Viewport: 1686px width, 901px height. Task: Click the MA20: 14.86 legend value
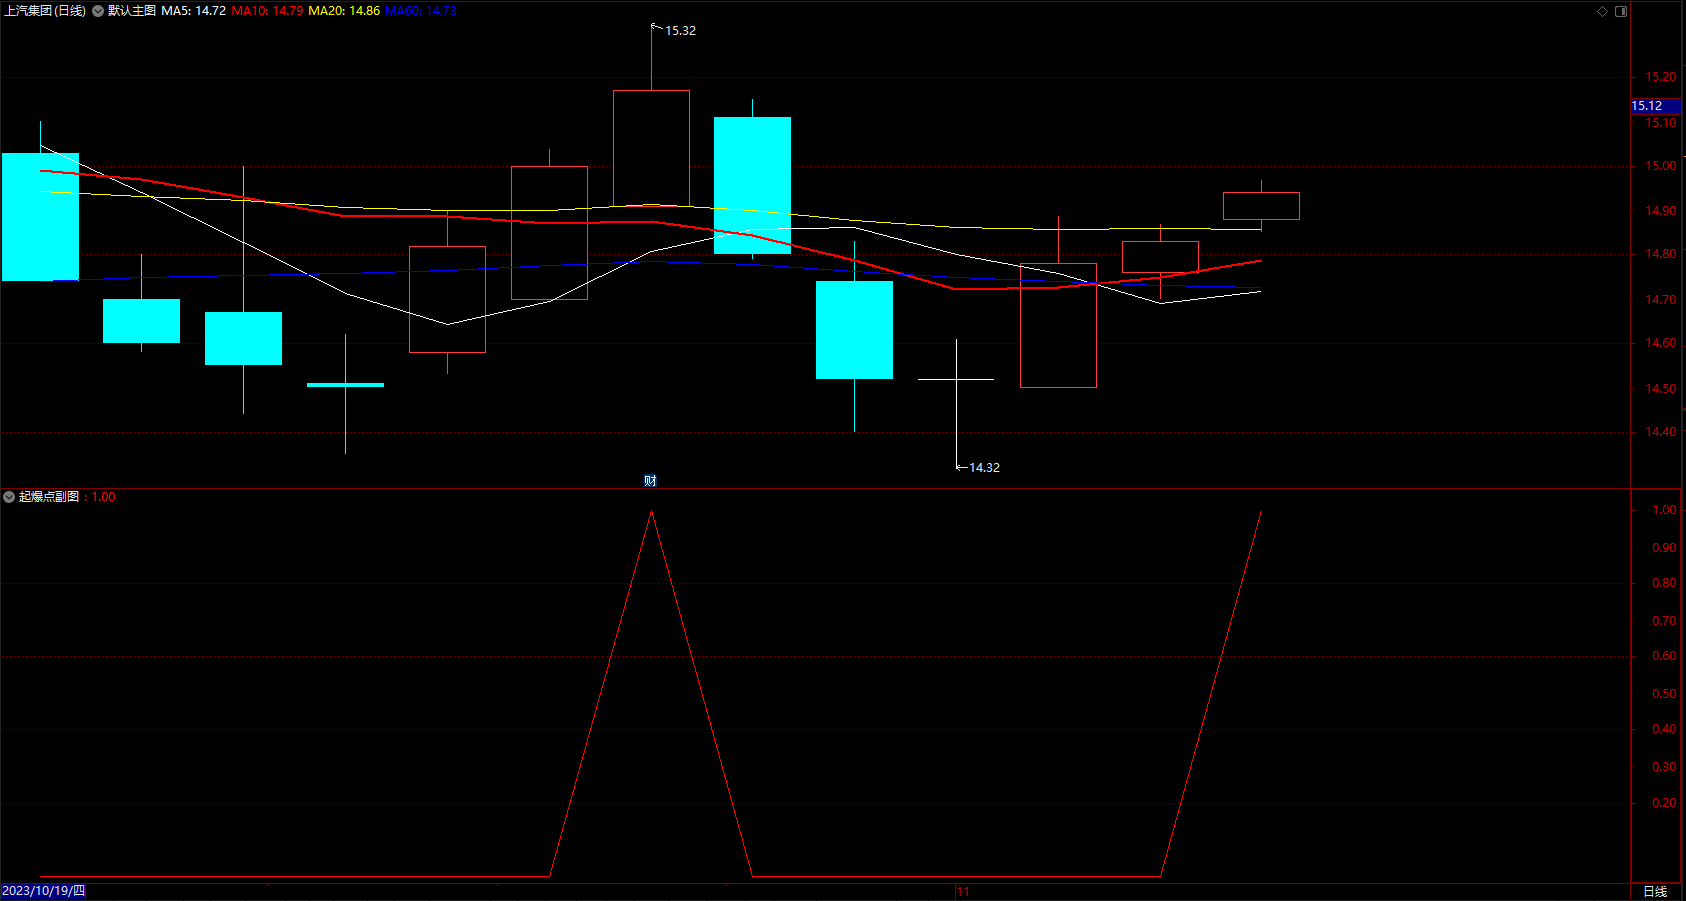(344, 11)
